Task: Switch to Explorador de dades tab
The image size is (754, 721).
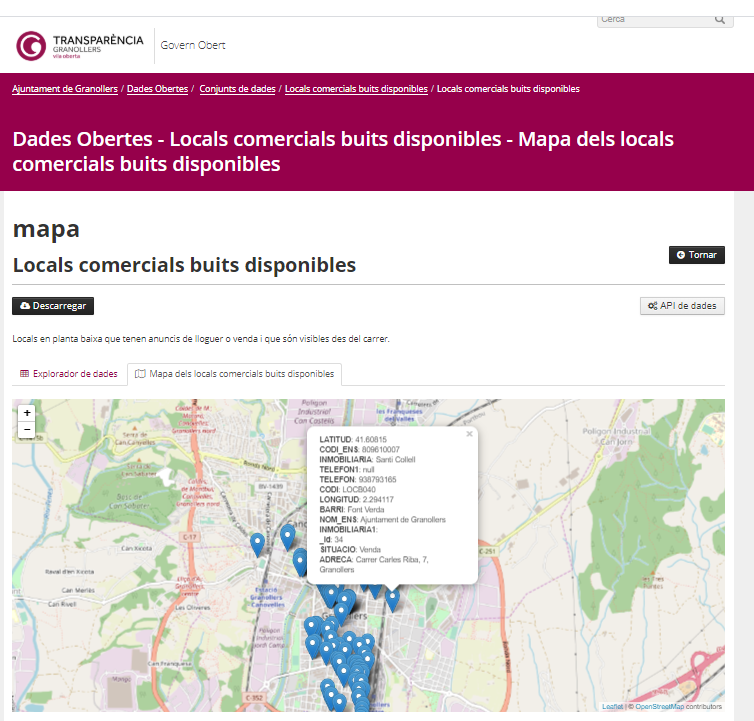Action: click(x=68, y=374)
